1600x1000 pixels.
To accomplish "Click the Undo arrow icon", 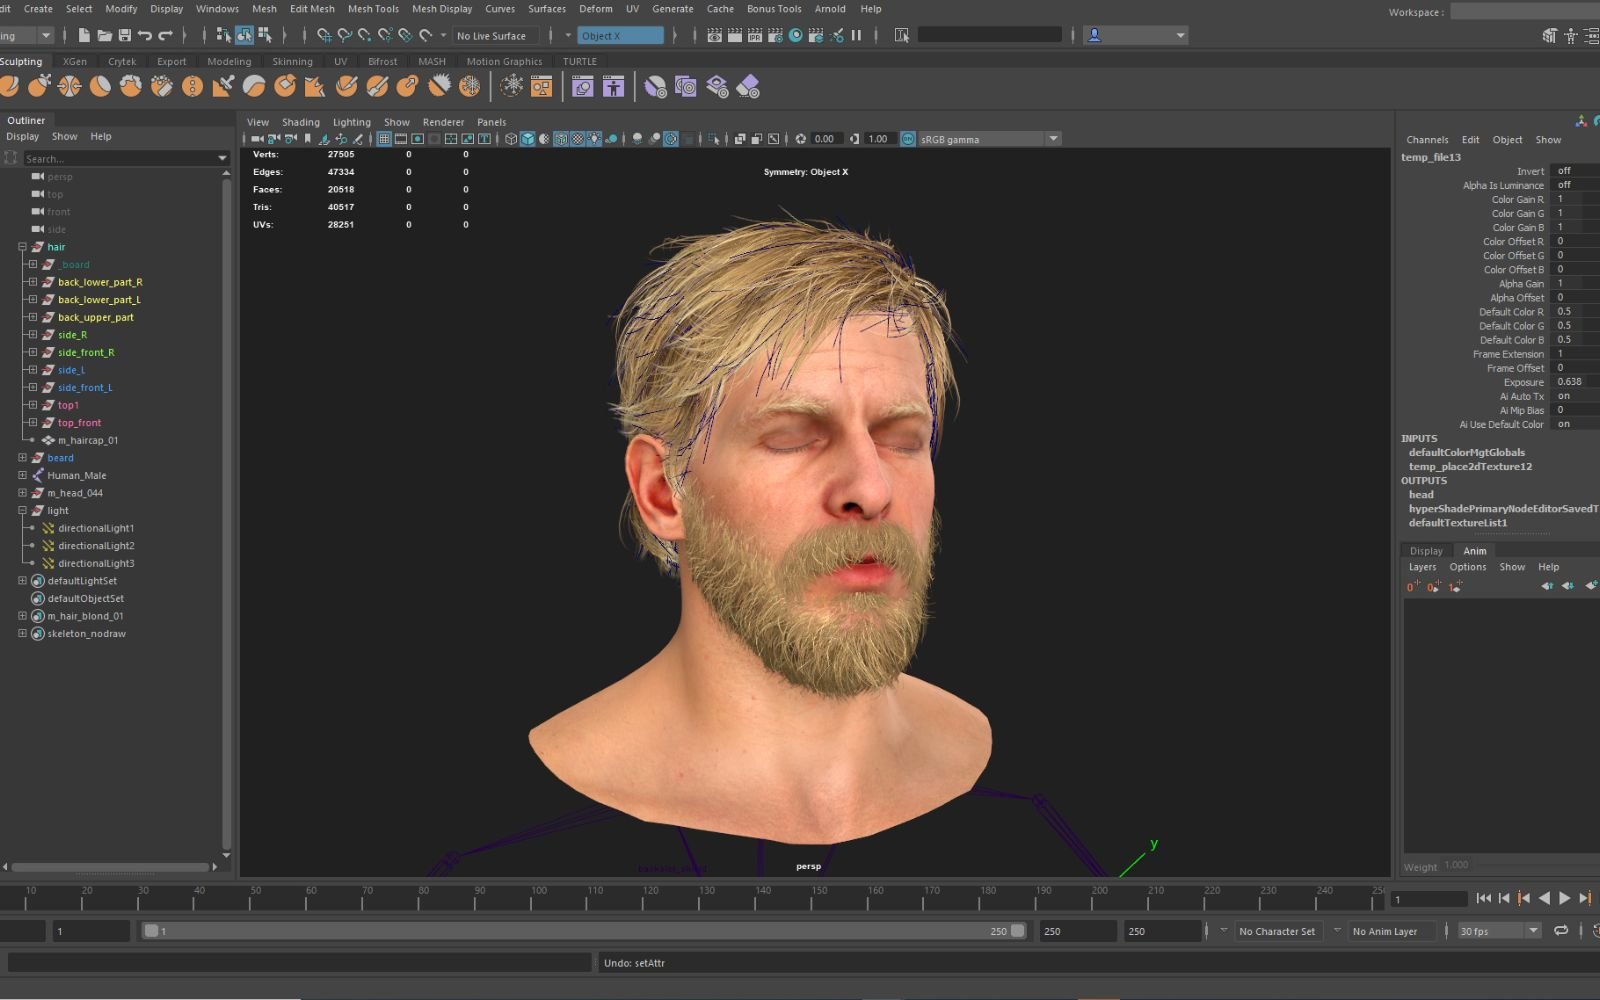I will pyautogui.click(x=145, y=35).
